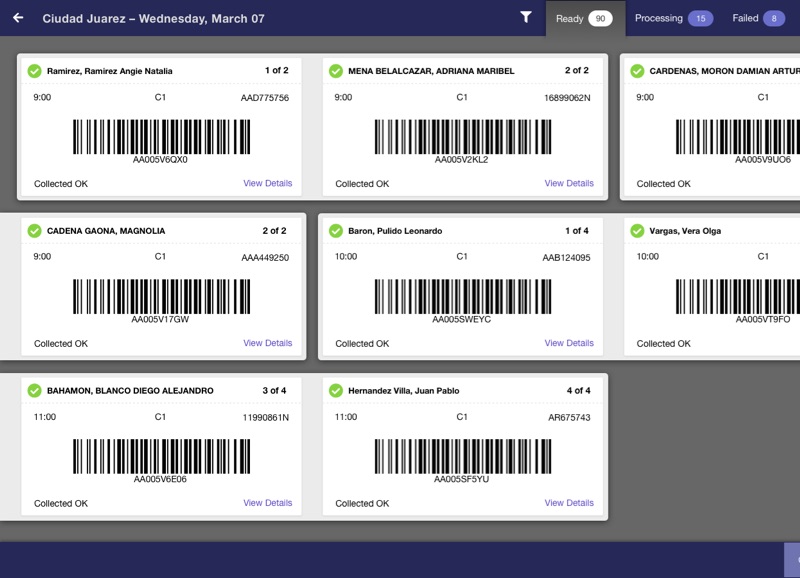Click document number AAB124095
Image resolution: width=800 pixels, height=578 pixels.
[x=566, y=258]
